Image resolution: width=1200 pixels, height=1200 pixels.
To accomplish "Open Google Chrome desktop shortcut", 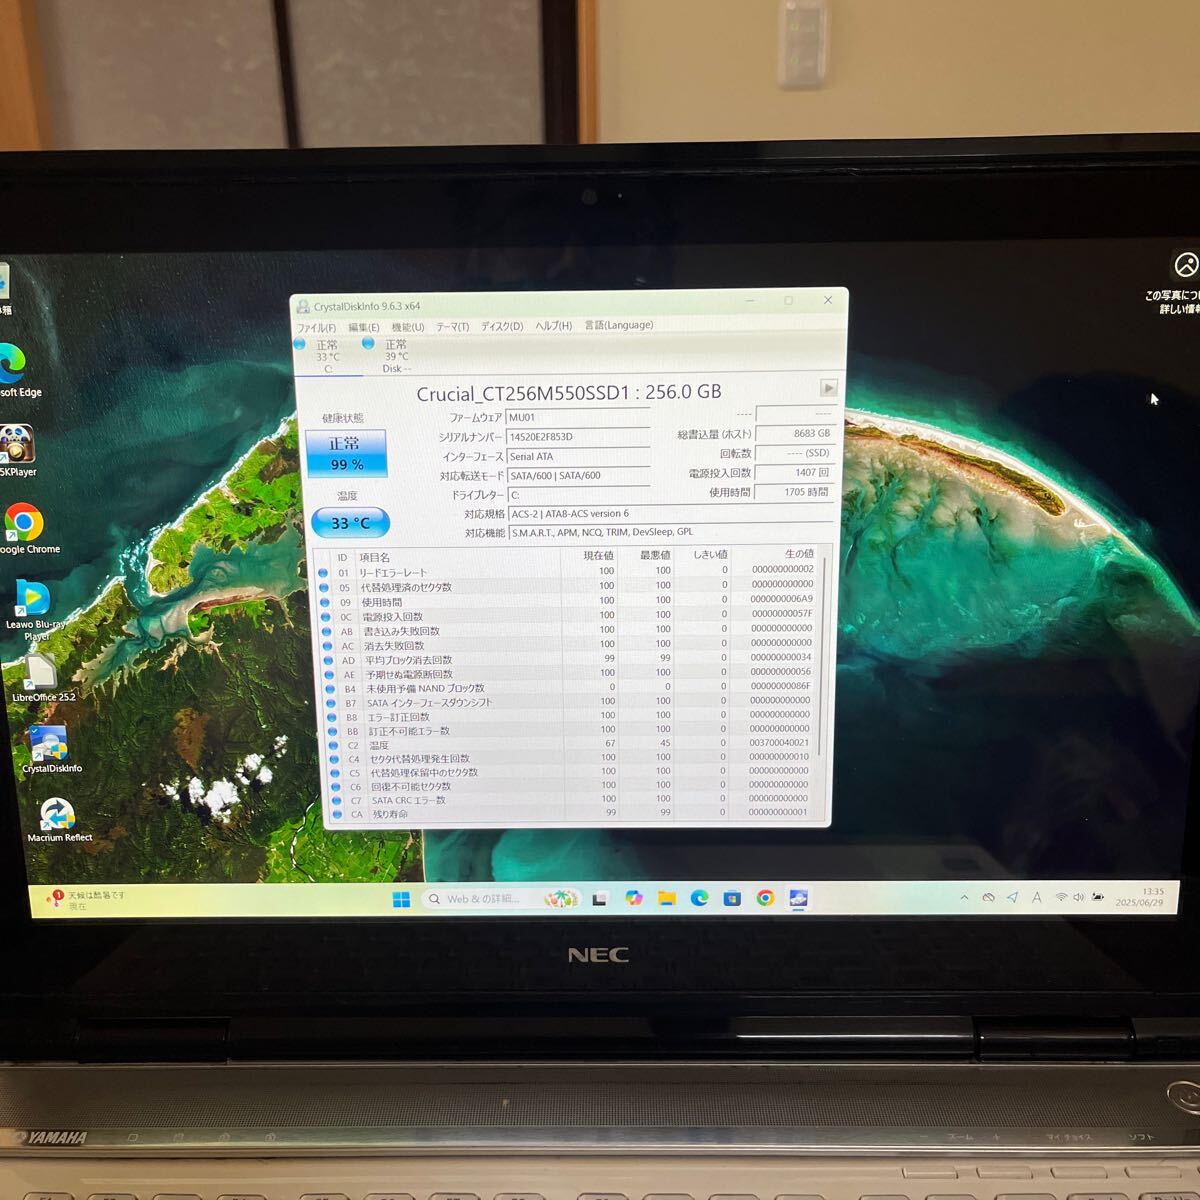I will point(28,529).
